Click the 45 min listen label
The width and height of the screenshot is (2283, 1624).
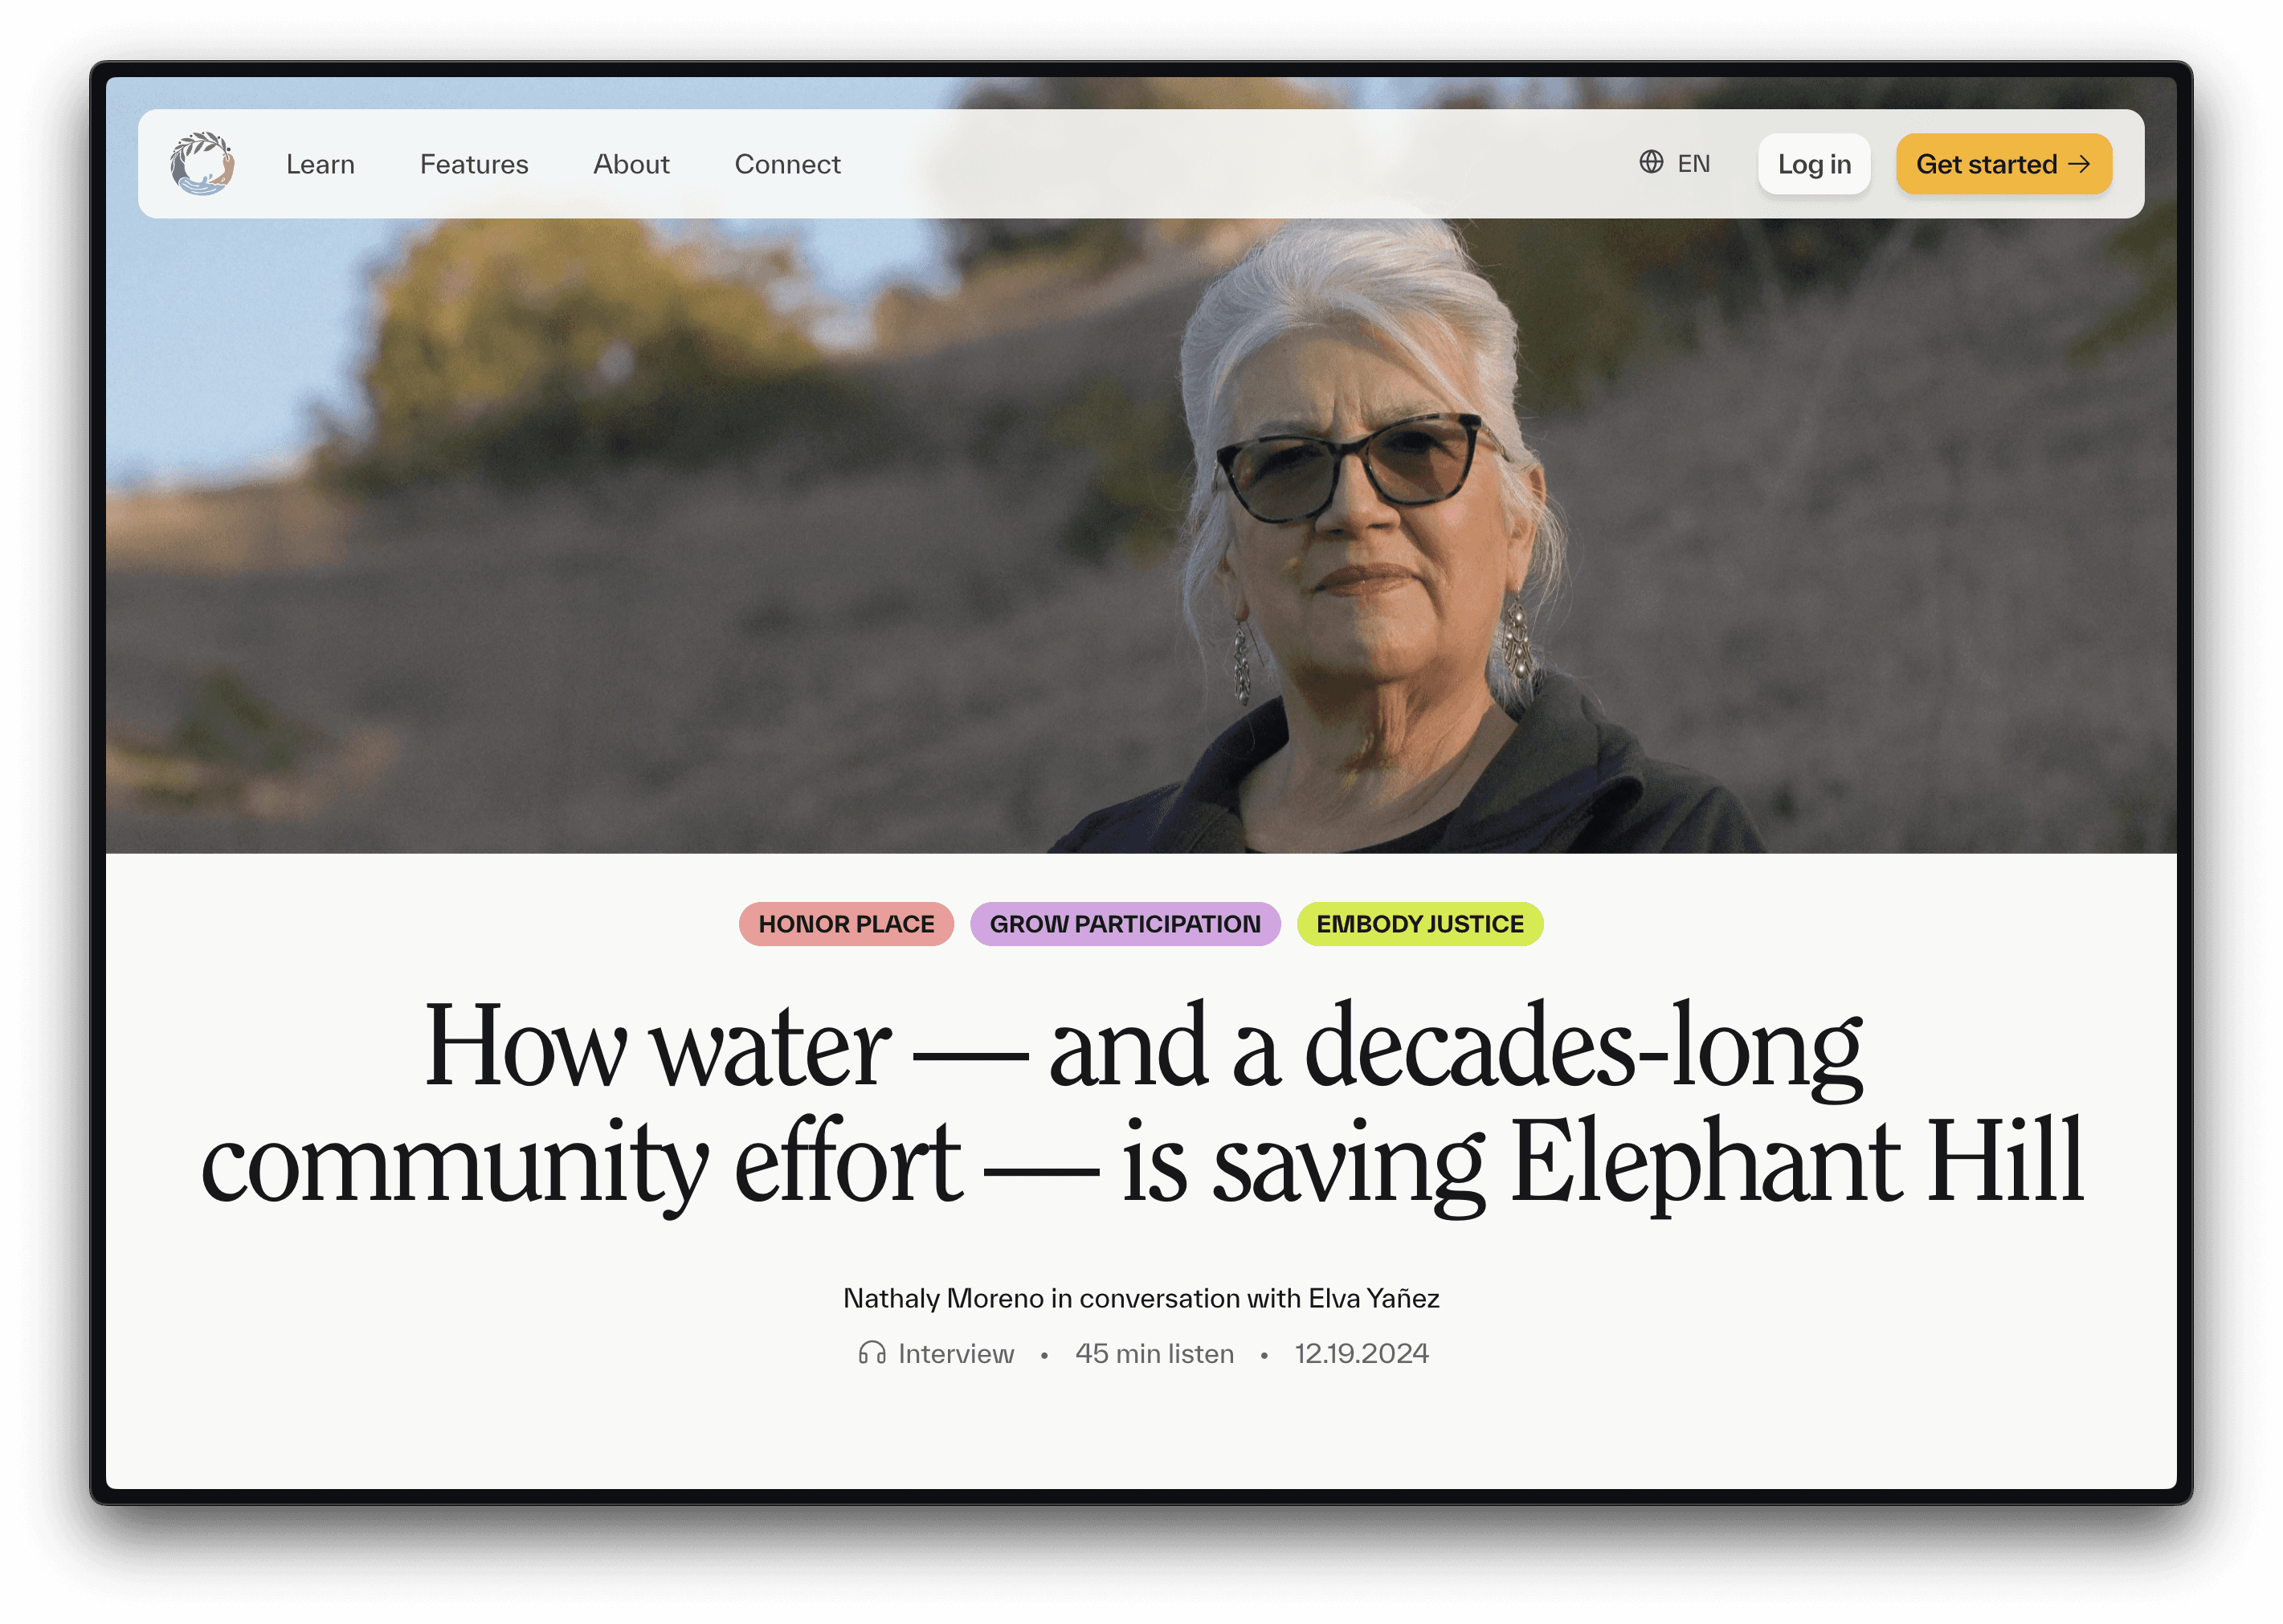pos(1154,1354)
